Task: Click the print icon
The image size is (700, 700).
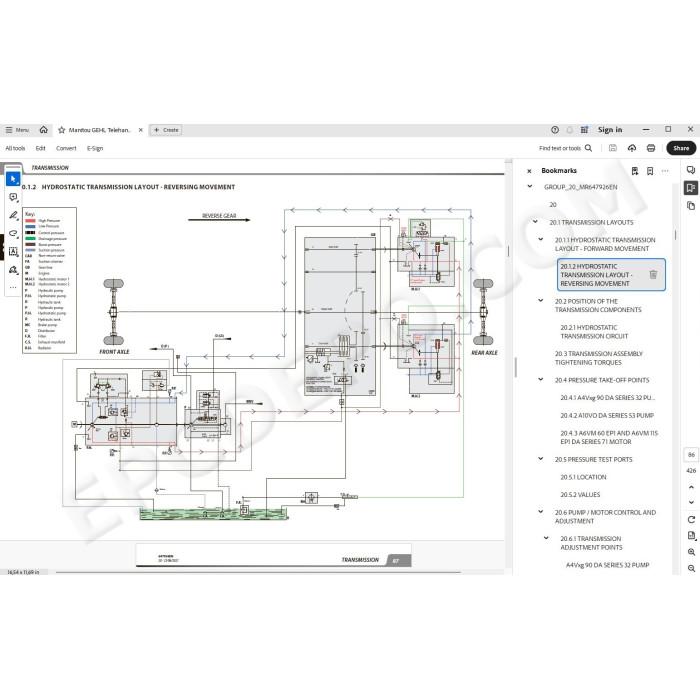Action: click(x=651, y=148)
